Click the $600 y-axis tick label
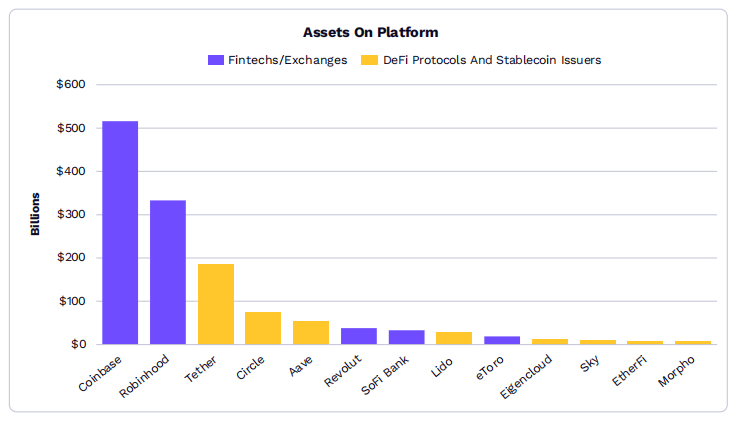 (x=71, y=85)
